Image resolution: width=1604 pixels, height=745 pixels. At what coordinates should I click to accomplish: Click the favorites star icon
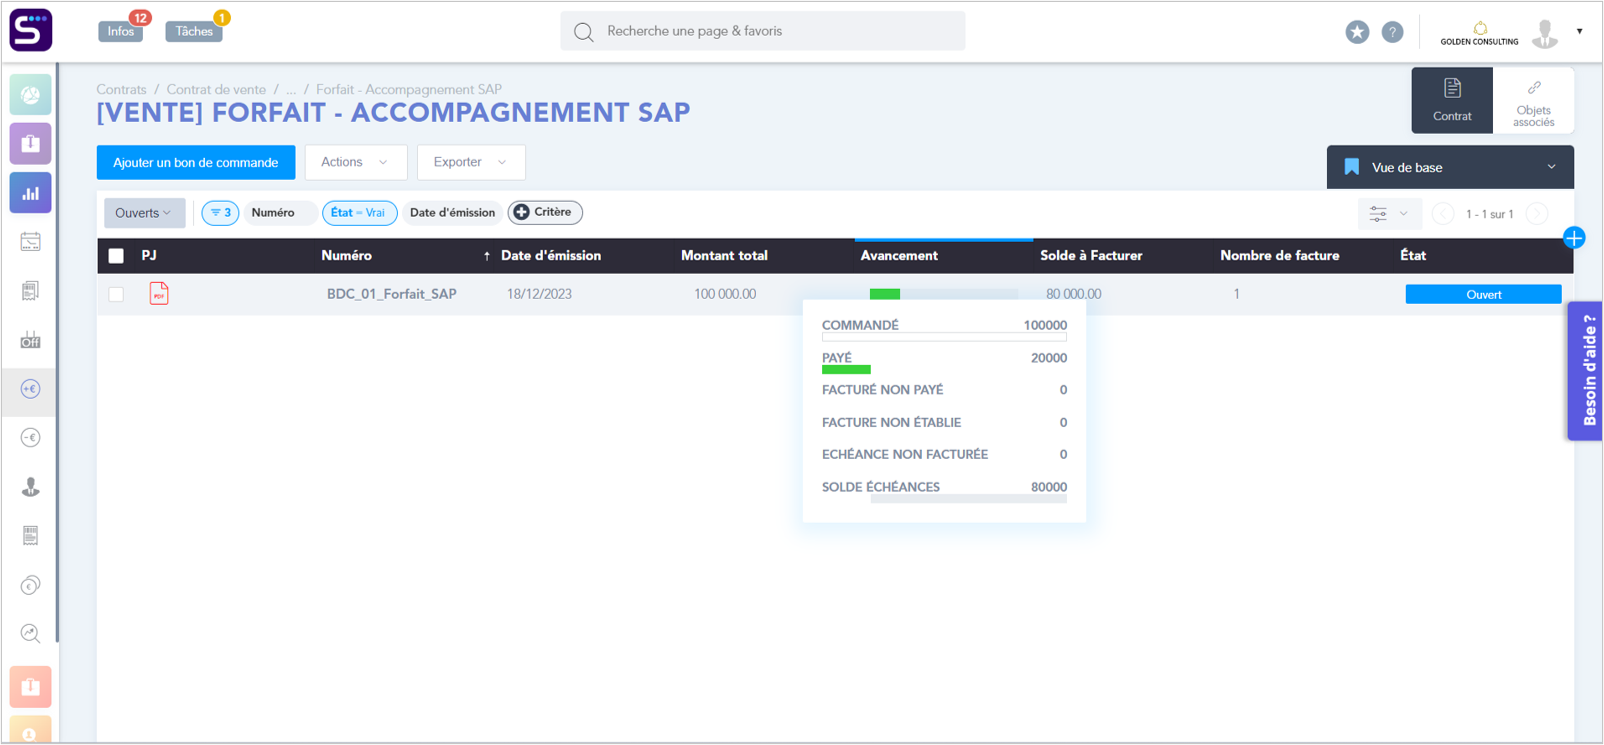pos(1357,32)
